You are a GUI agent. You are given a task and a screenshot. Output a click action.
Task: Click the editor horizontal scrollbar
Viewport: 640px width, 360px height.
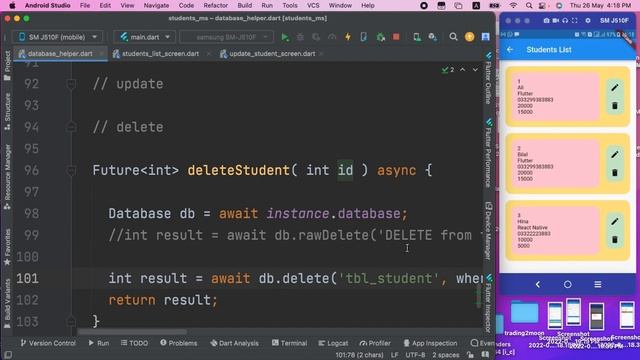coord(132,332)
